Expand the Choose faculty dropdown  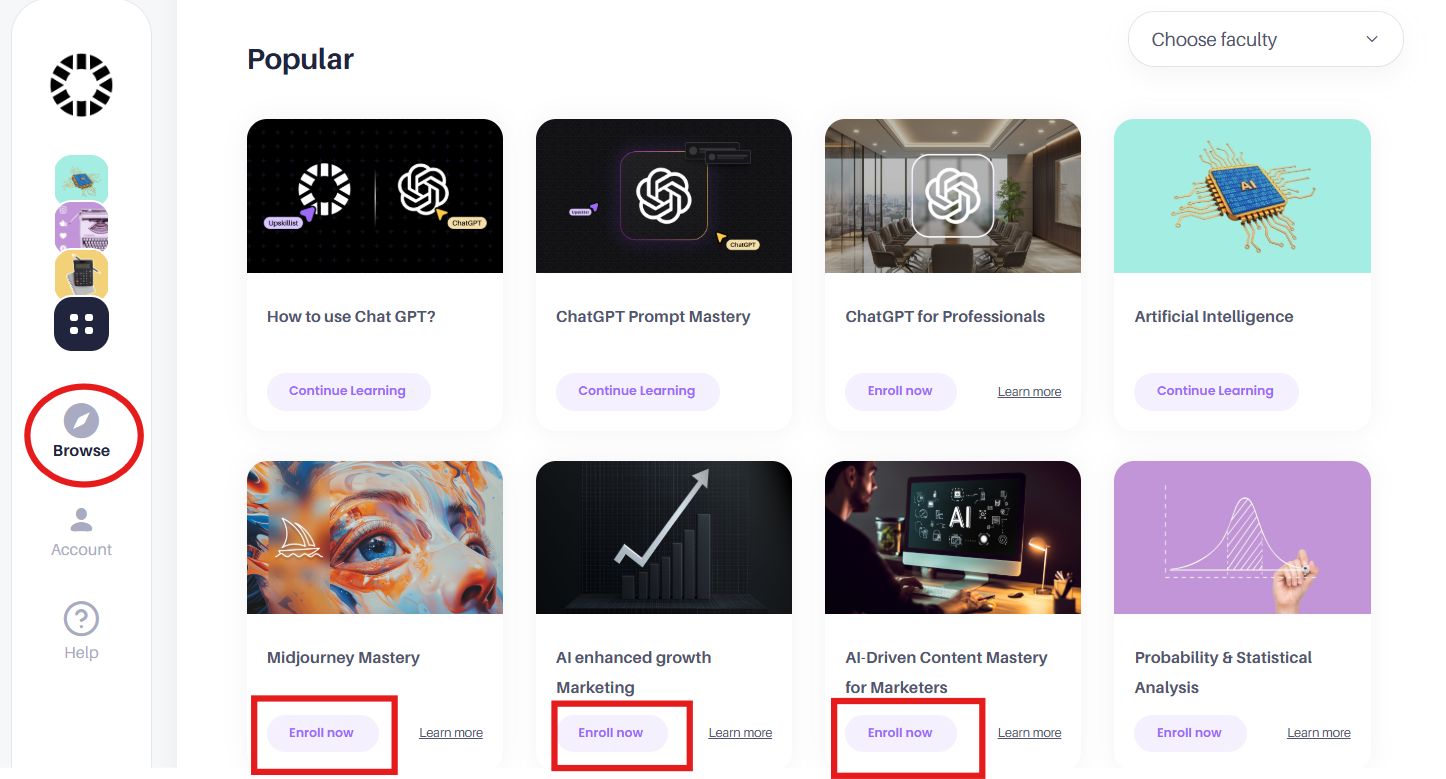coord(1265,40)
